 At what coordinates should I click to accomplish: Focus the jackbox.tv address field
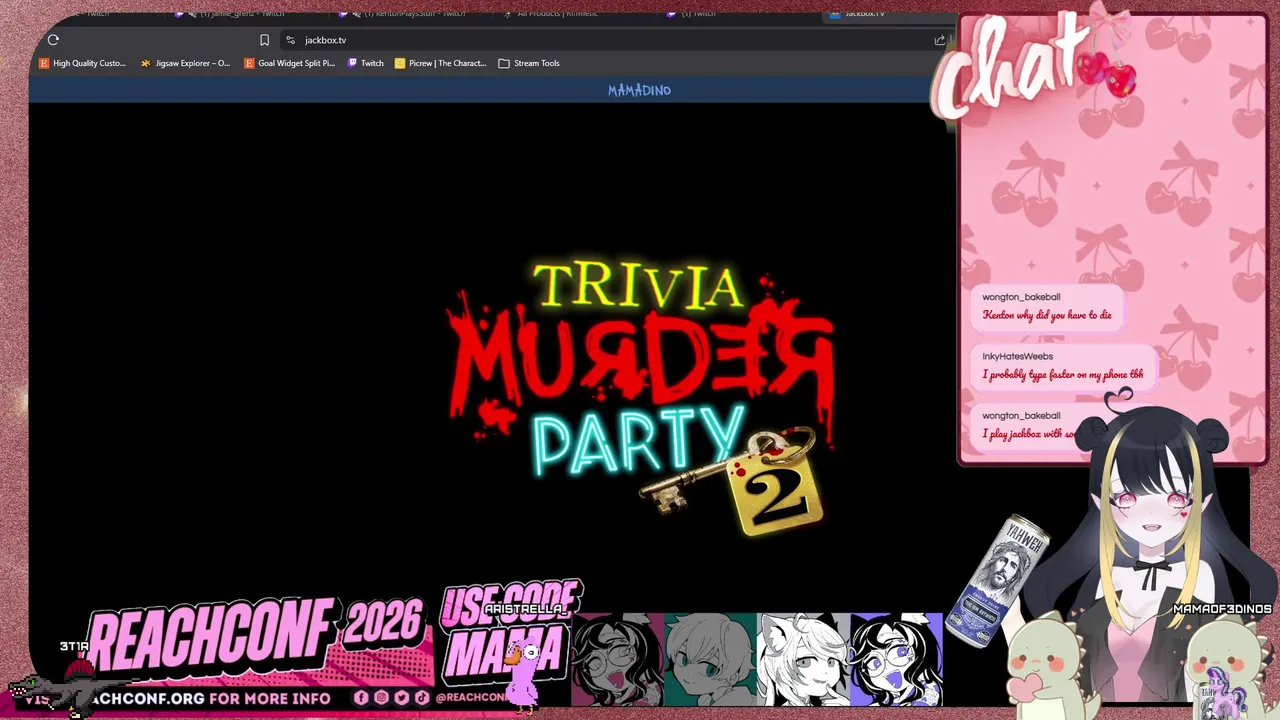[610, 40]
